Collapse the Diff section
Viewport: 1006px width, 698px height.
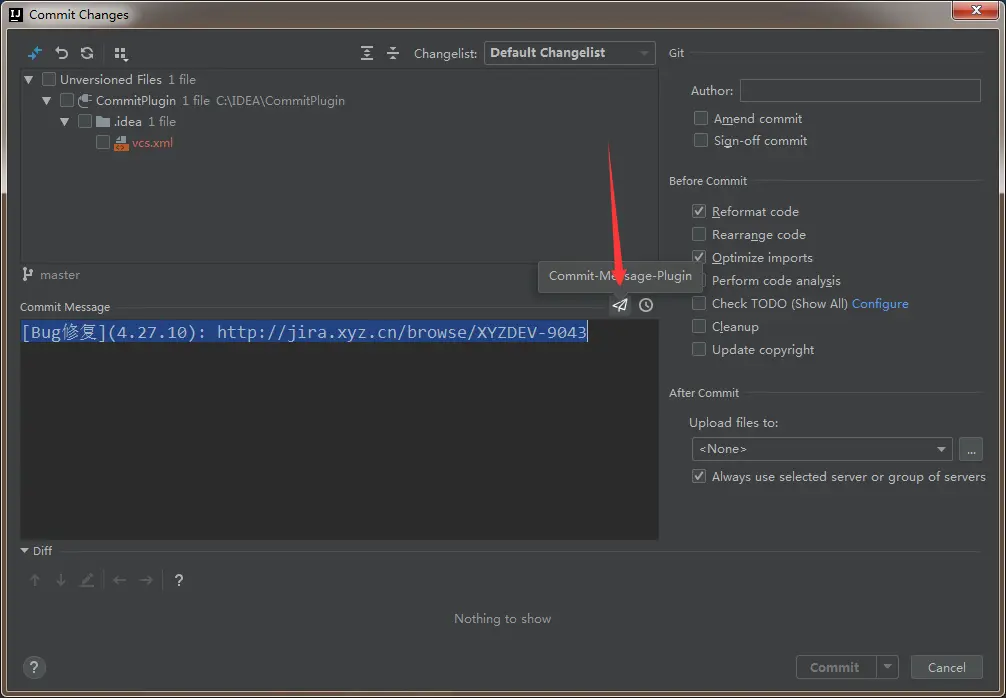point(25,550)
